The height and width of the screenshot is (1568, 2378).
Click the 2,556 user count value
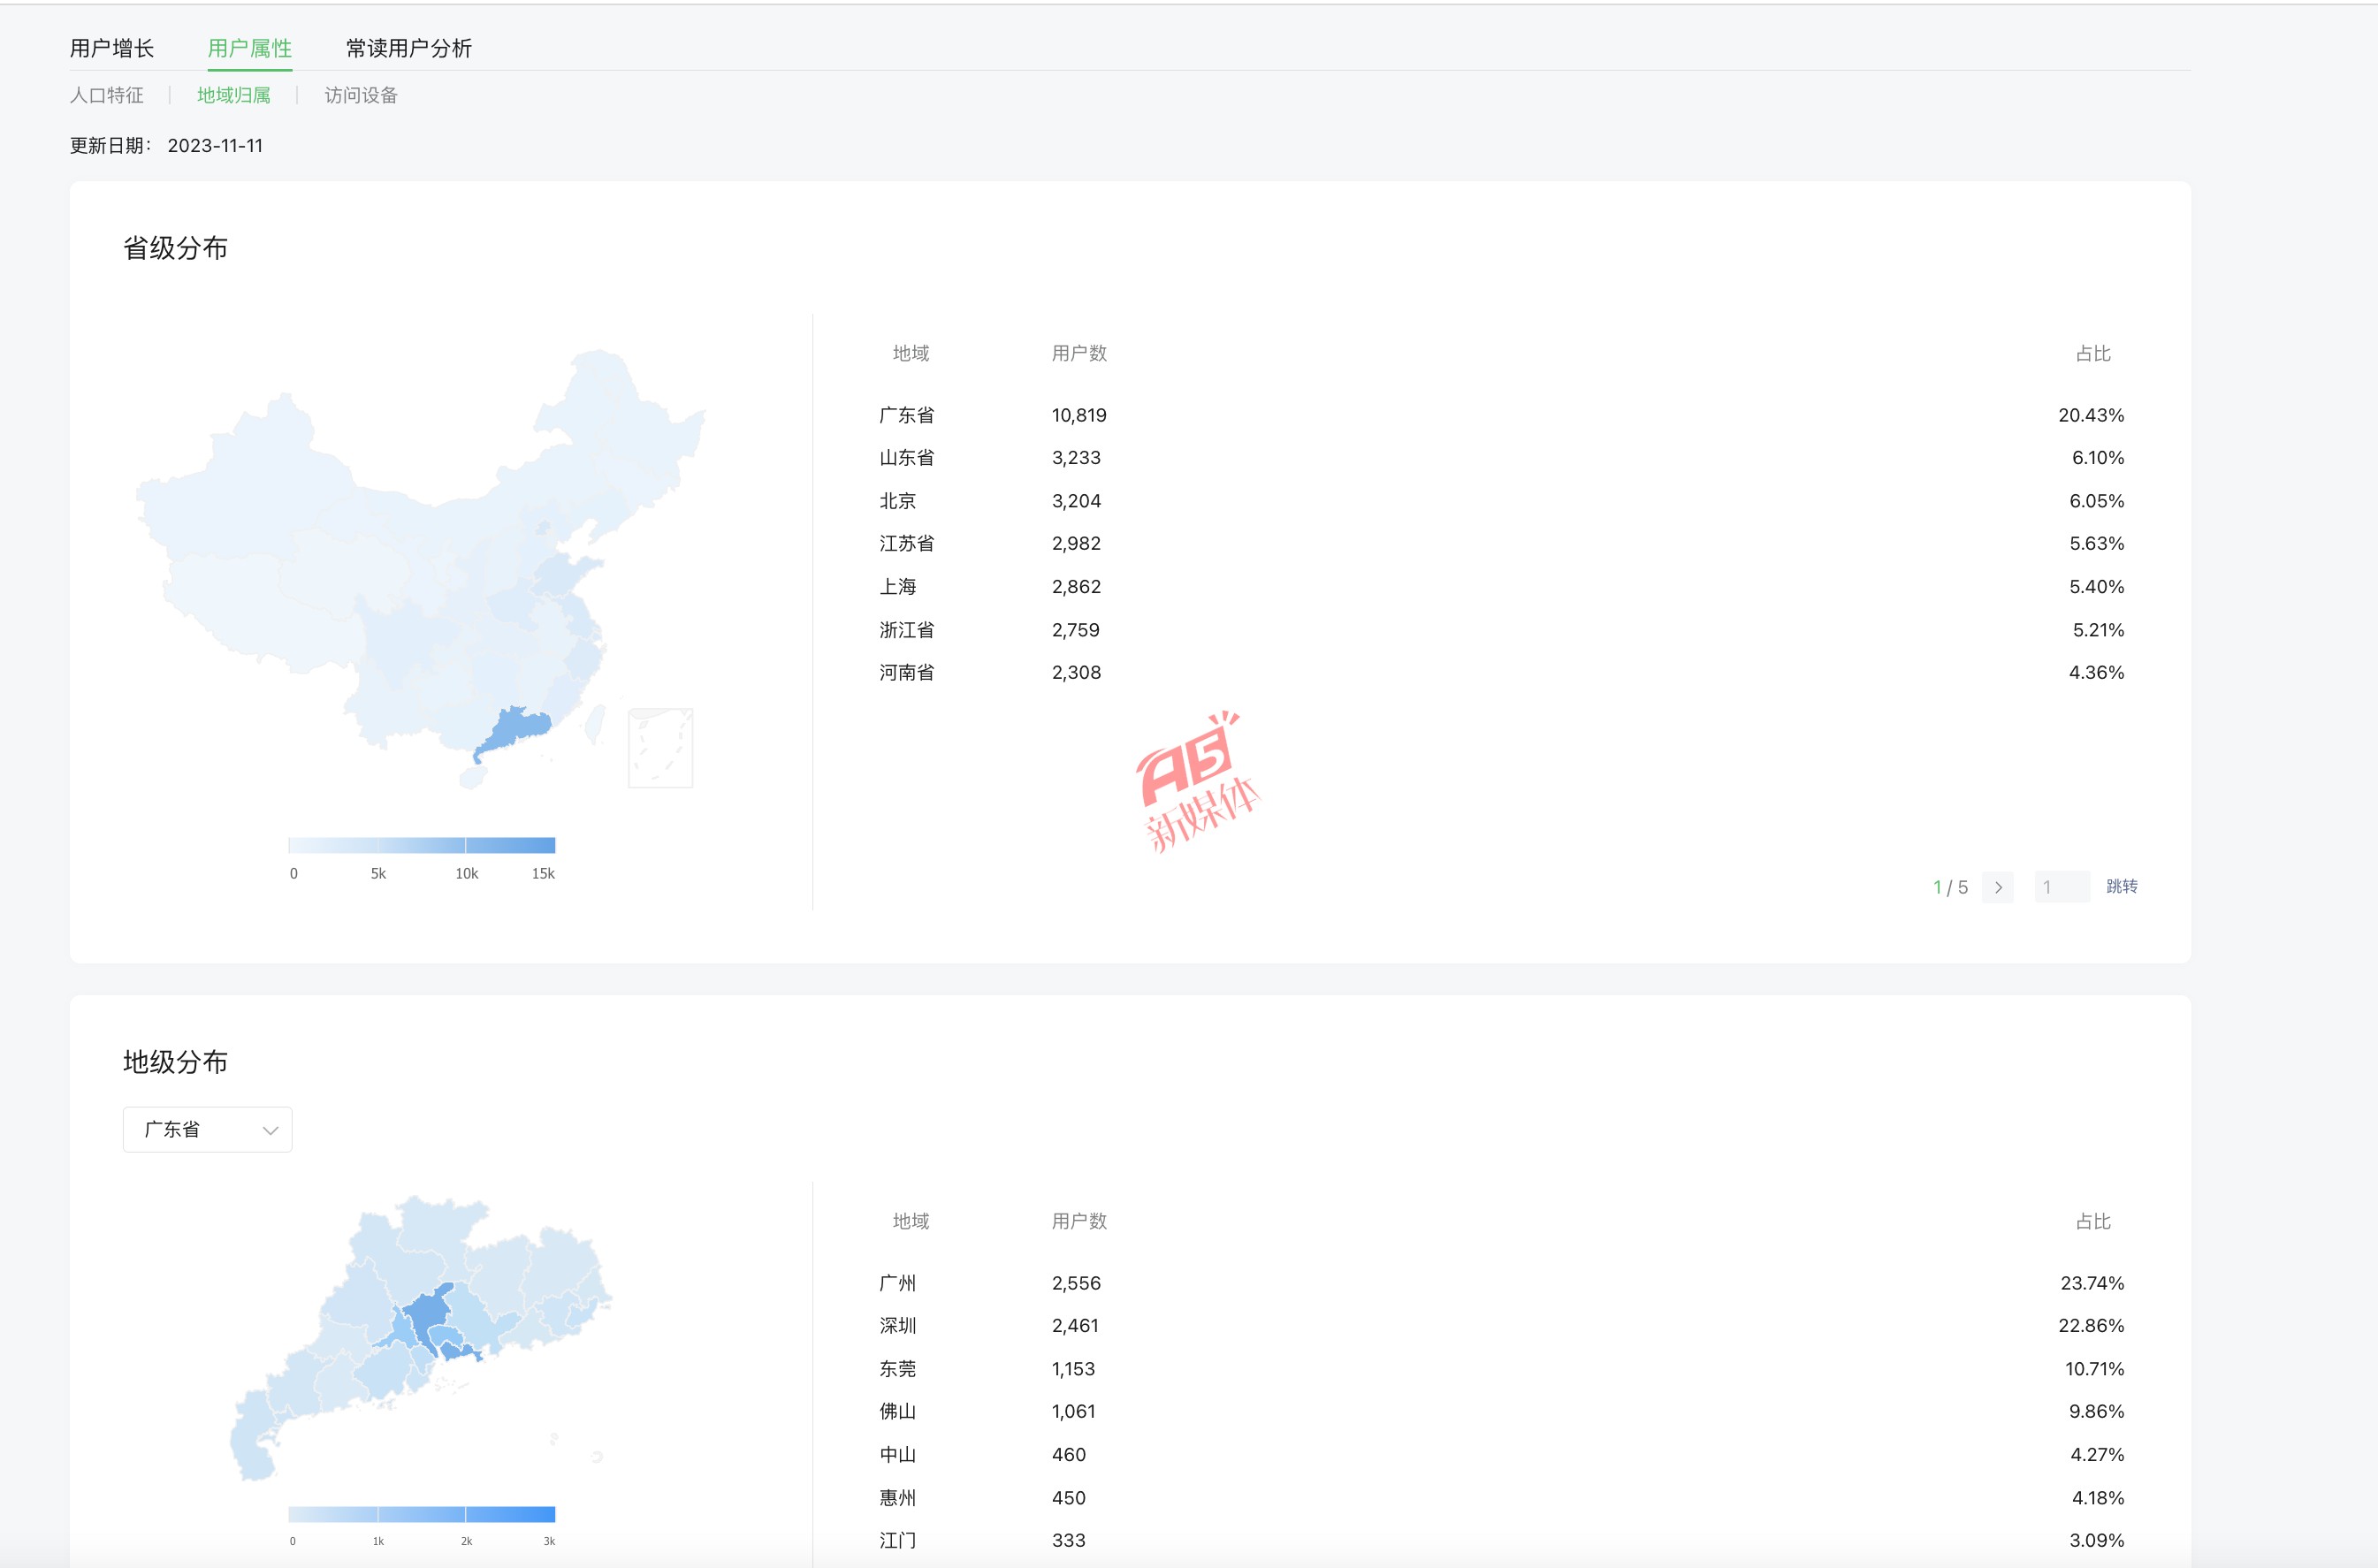pos(1076,1283)
